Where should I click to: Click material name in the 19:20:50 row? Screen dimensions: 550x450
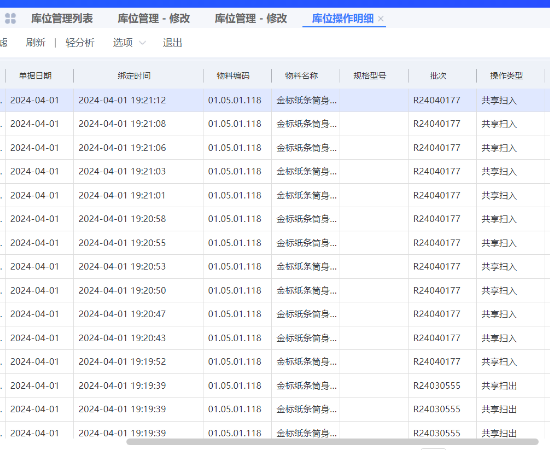pos(307,290)
